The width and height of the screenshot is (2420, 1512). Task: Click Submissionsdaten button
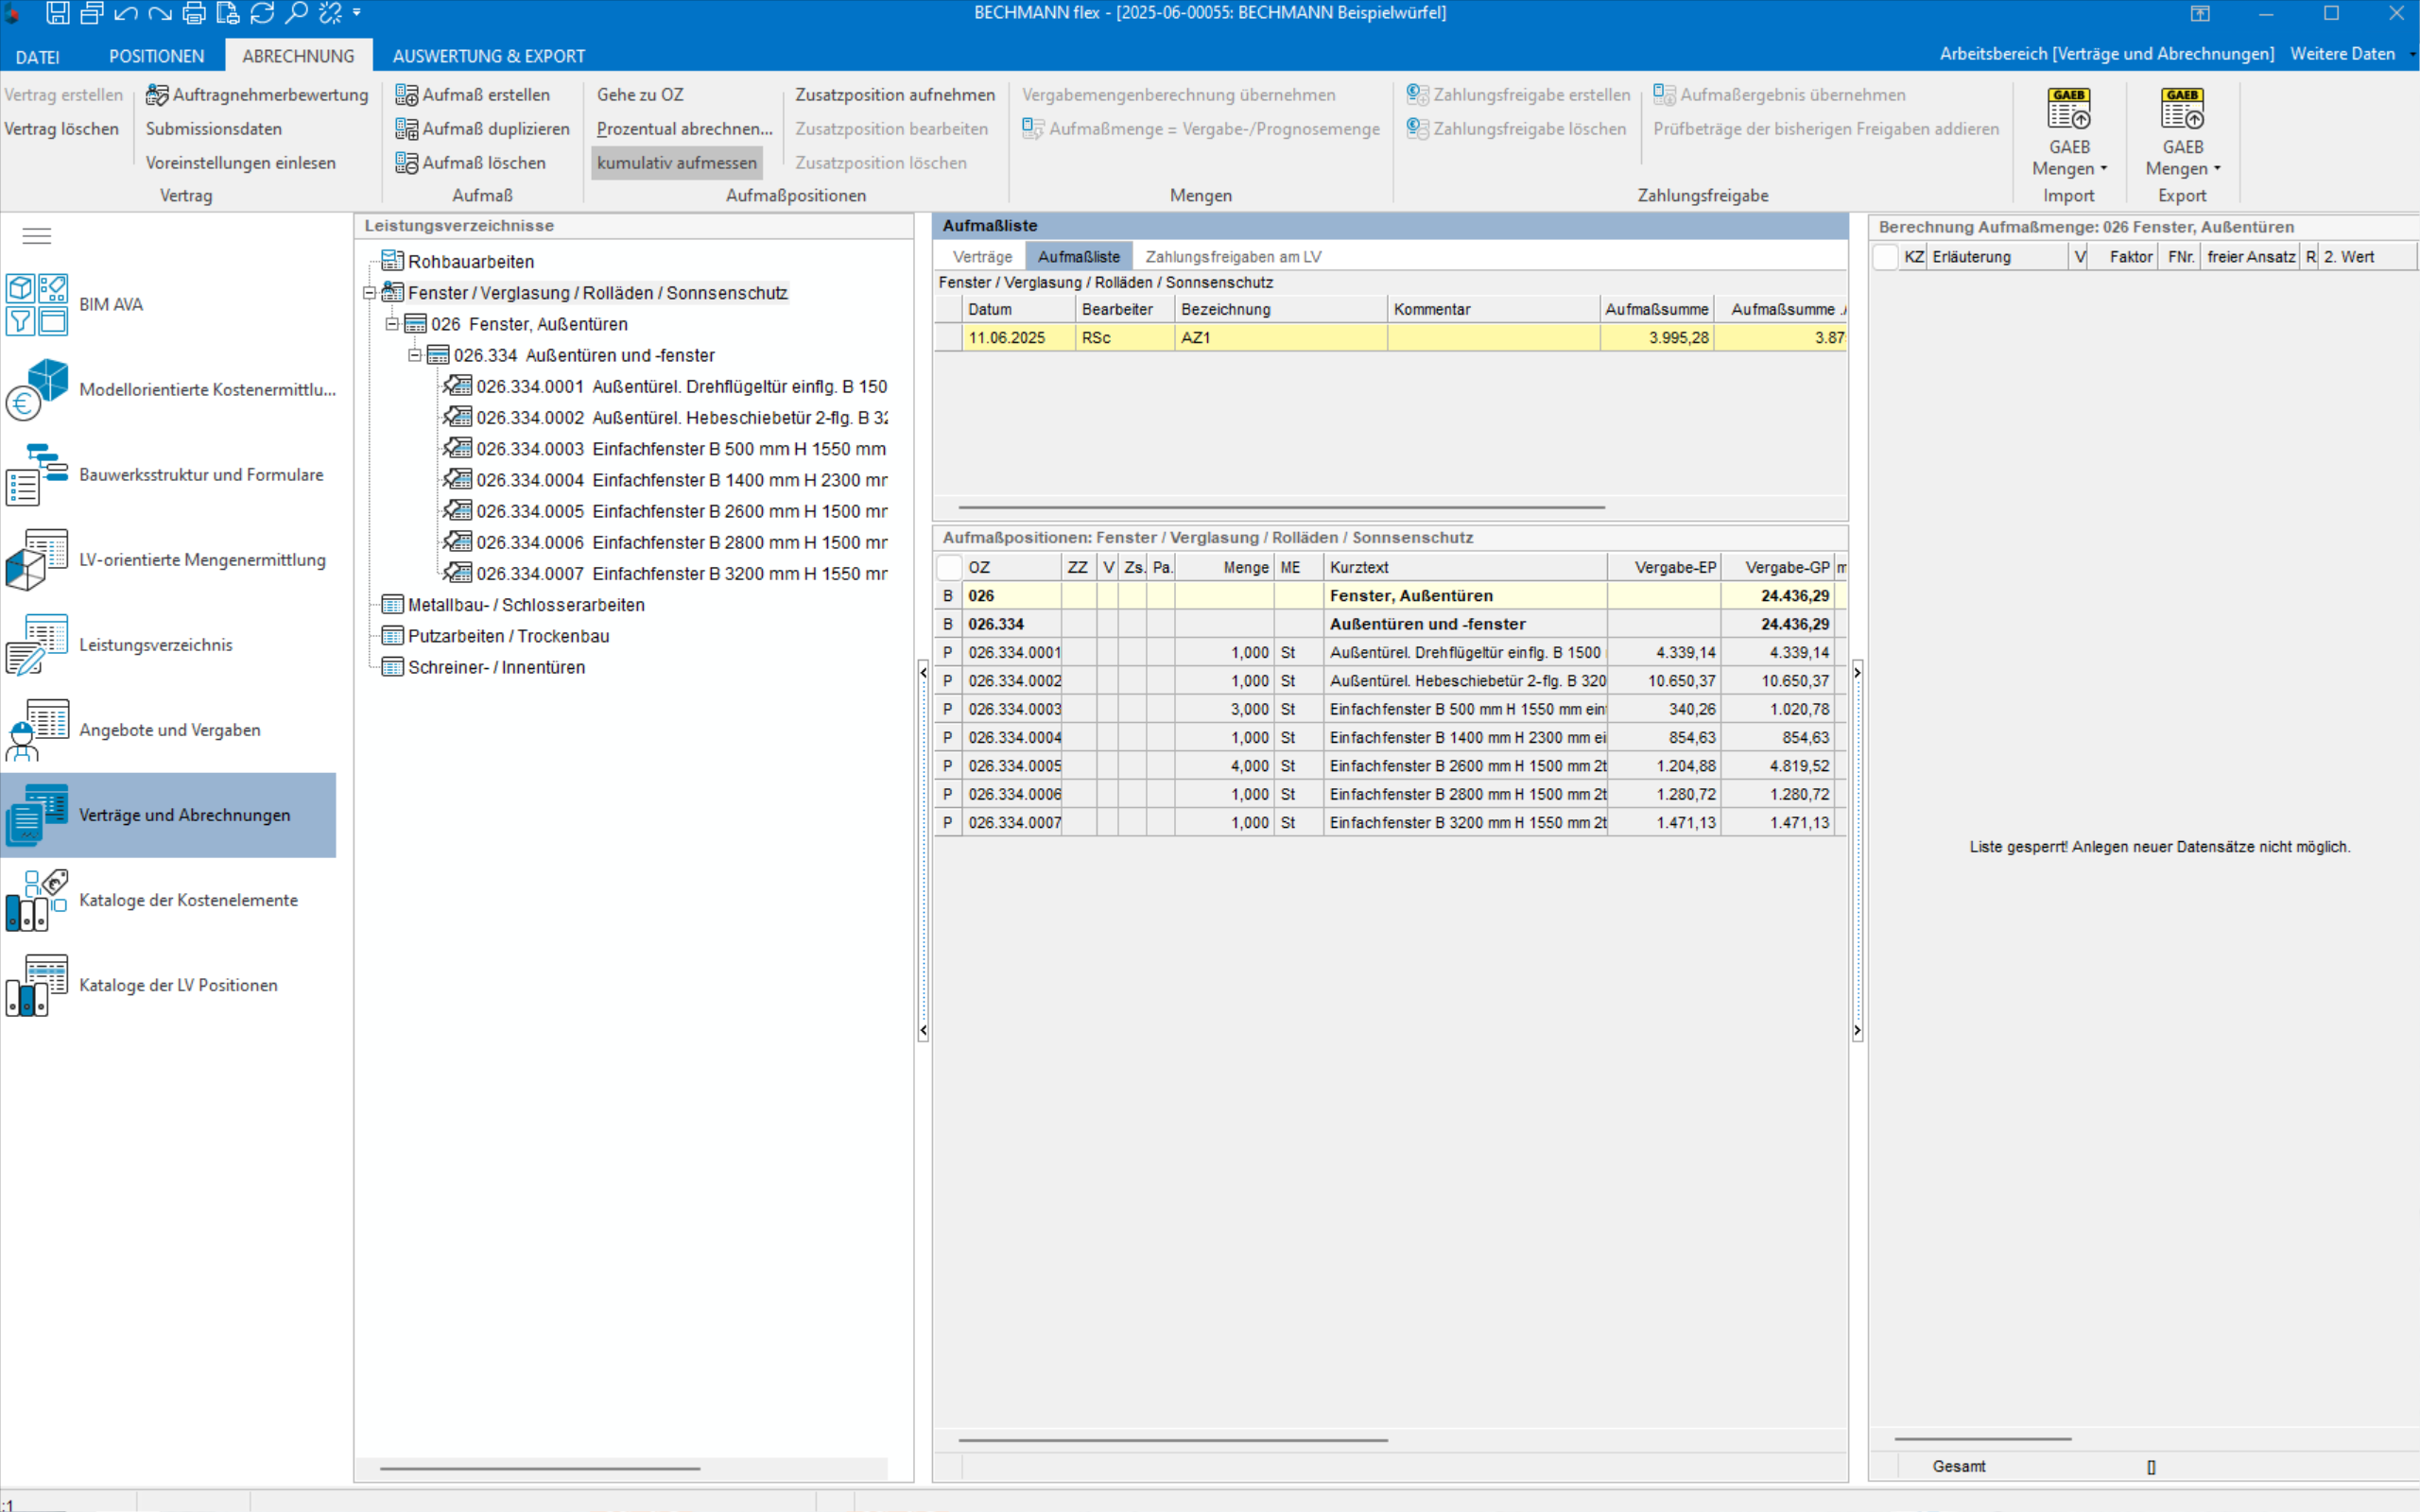click(x=214, y=129)
